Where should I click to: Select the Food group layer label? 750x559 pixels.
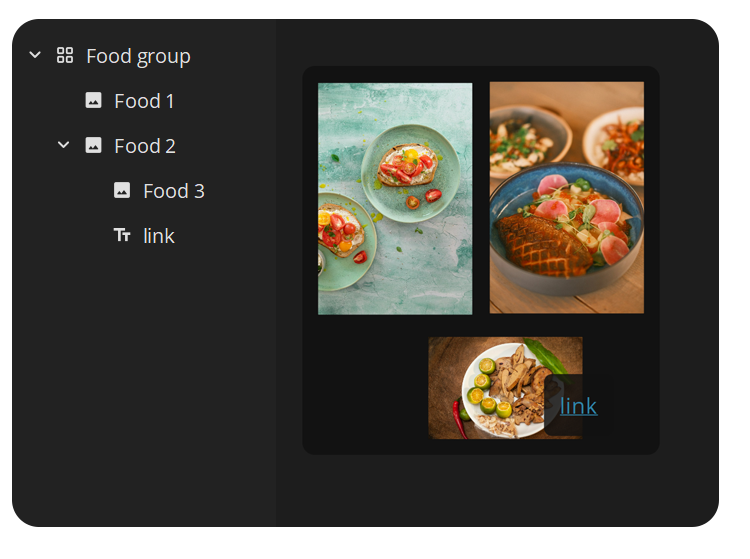(138, 56)
